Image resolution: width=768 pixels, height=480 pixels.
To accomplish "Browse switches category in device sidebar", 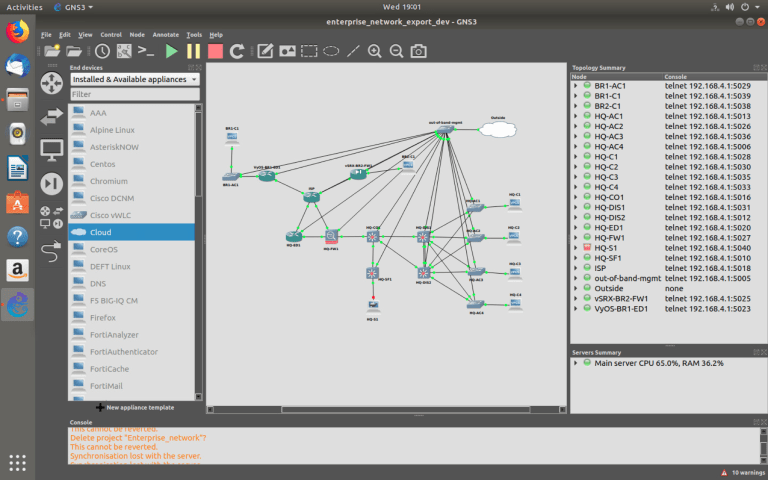I will 51,117.
